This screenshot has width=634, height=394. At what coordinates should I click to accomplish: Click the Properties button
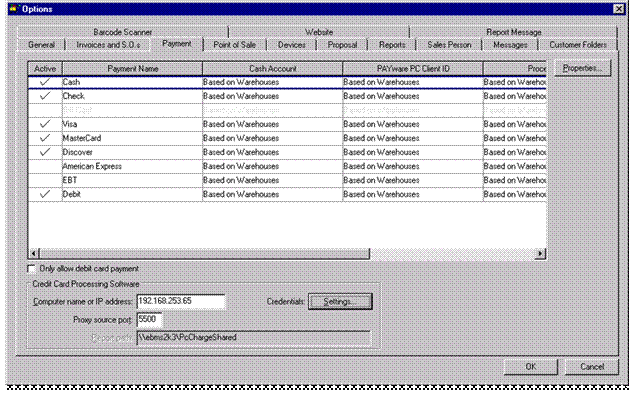coord(582,68)
